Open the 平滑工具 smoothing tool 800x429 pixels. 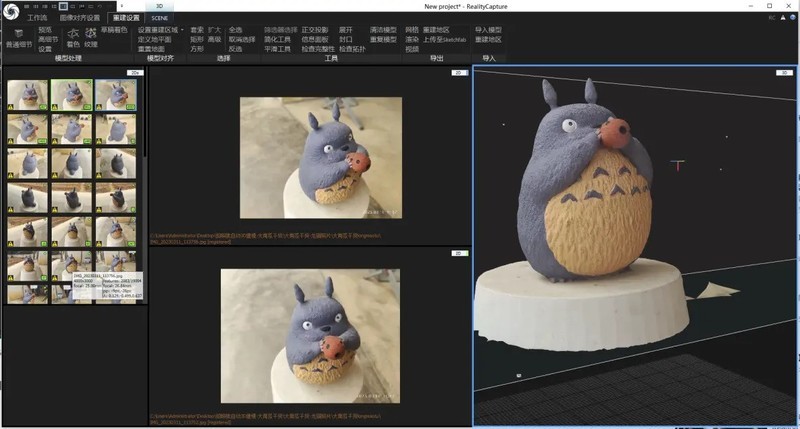tap(278, 49)
